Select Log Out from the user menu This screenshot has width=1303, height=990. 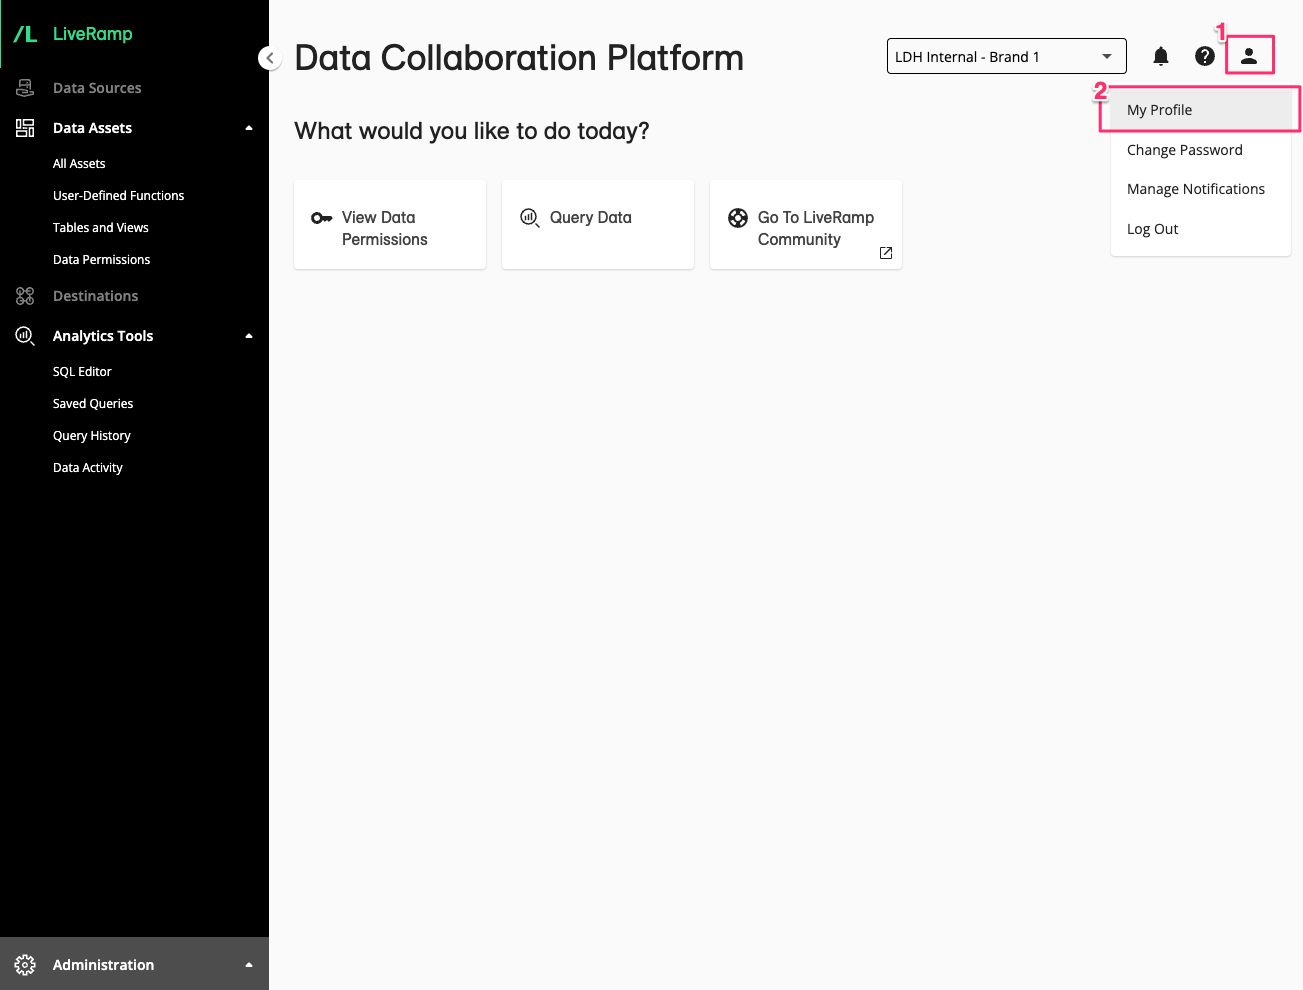pyautogui.click(x=1201, y=229)
